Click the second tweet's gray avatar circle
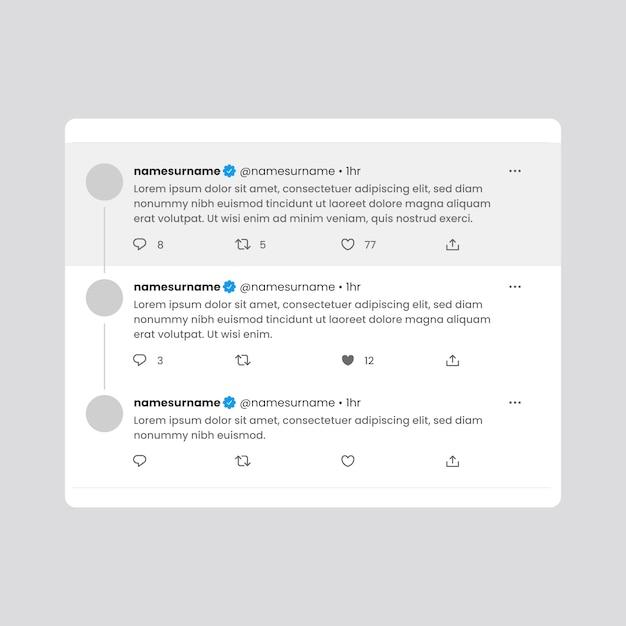 point(104,297)
